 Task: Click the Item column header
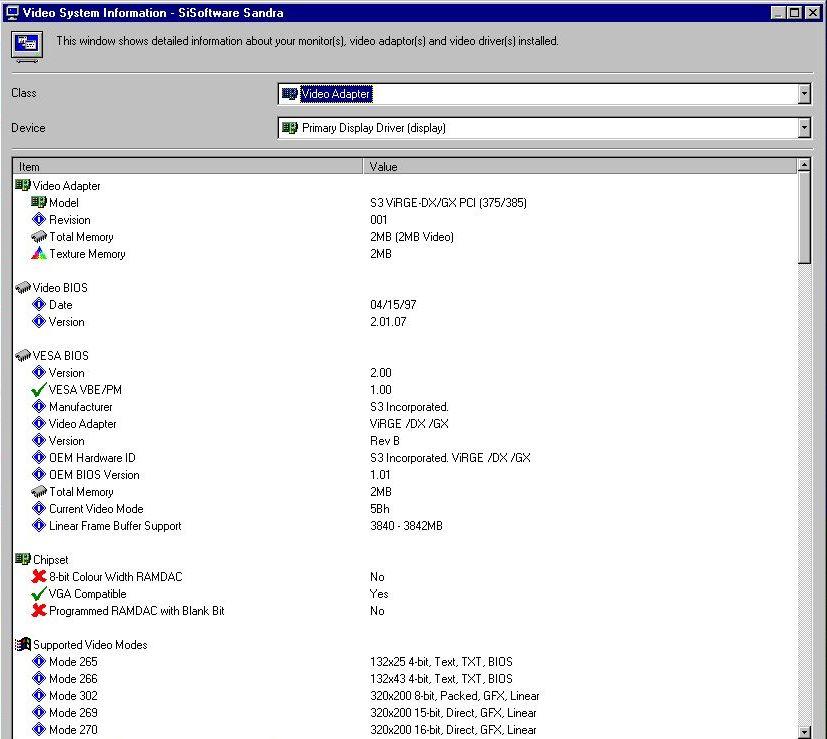[x=188, y=167]
